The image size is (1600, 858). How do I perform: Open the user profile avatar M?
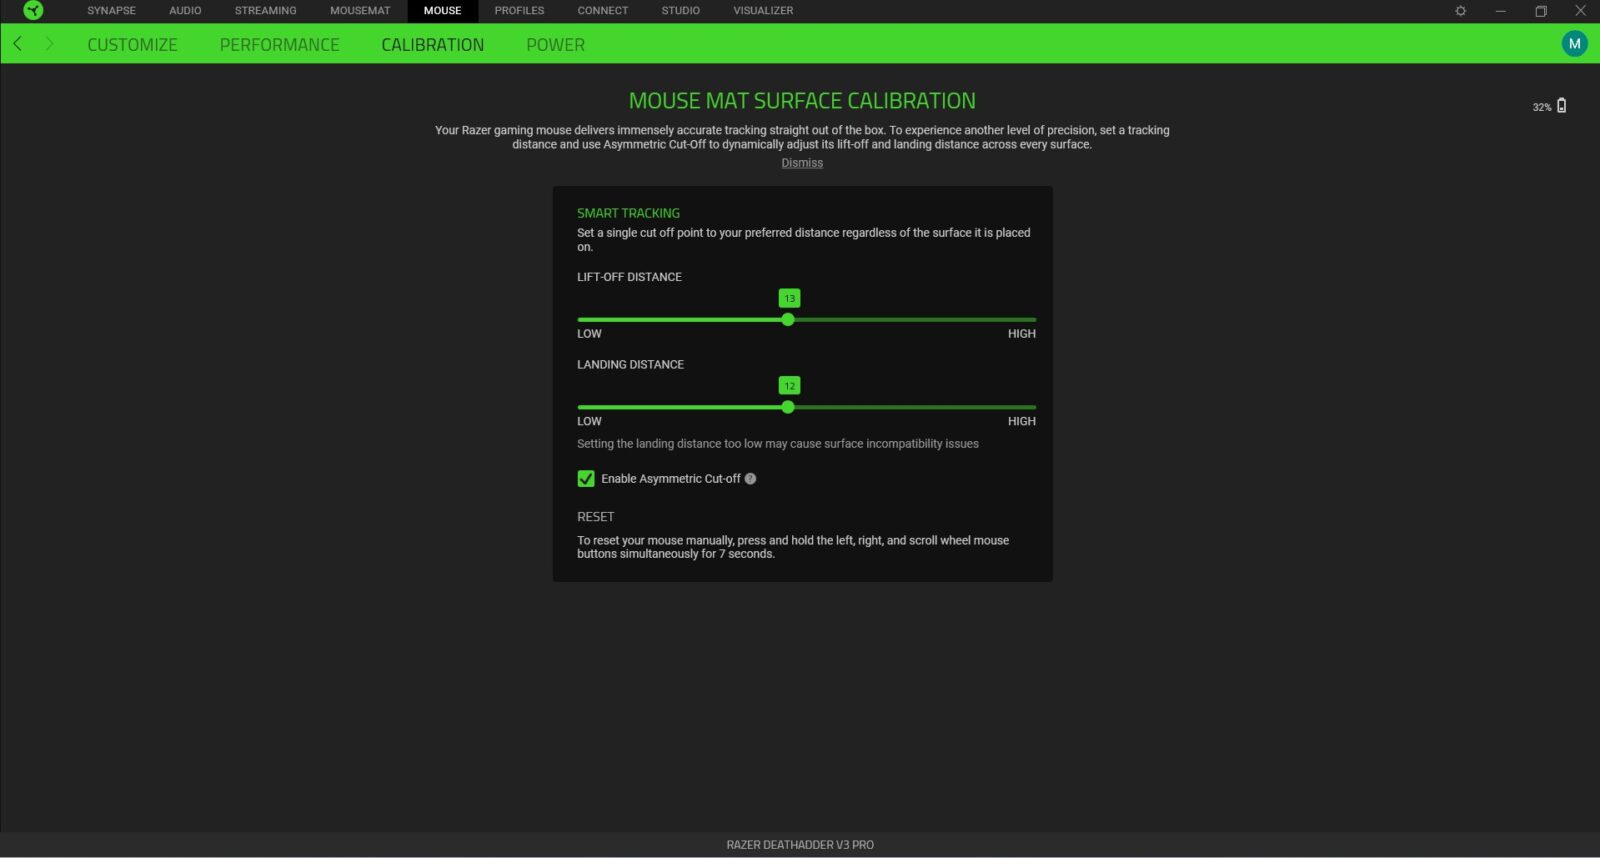tap(1574, 44)
